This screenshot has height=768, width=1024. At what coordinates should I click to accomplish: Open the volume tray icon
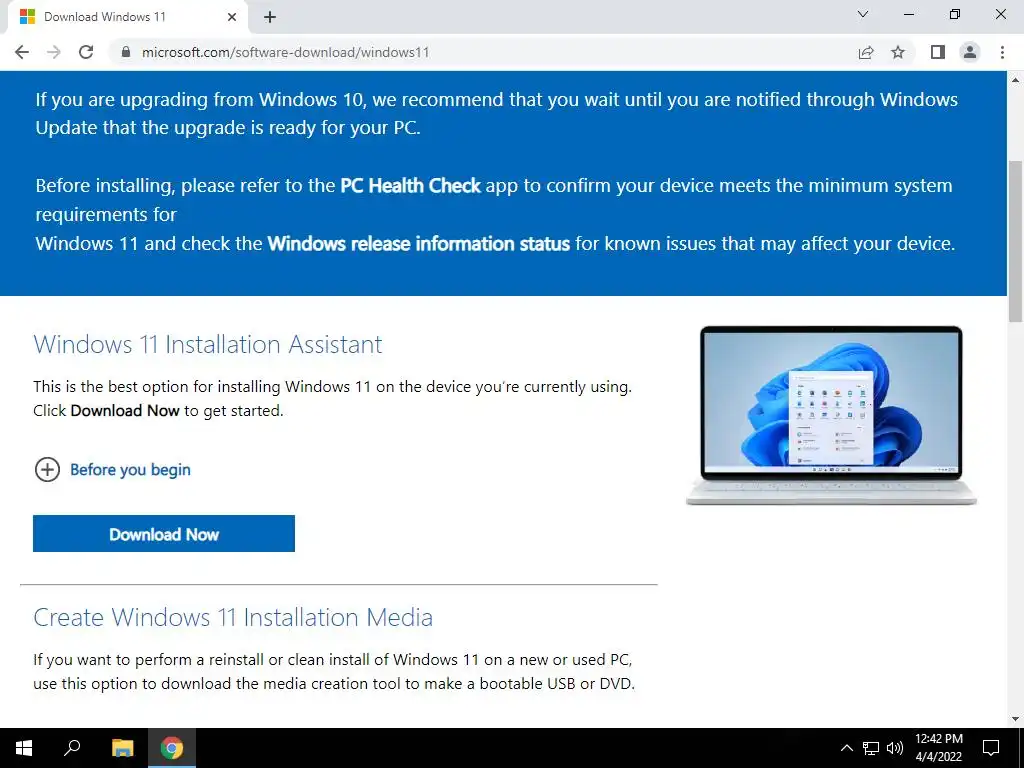click(895, 748)
